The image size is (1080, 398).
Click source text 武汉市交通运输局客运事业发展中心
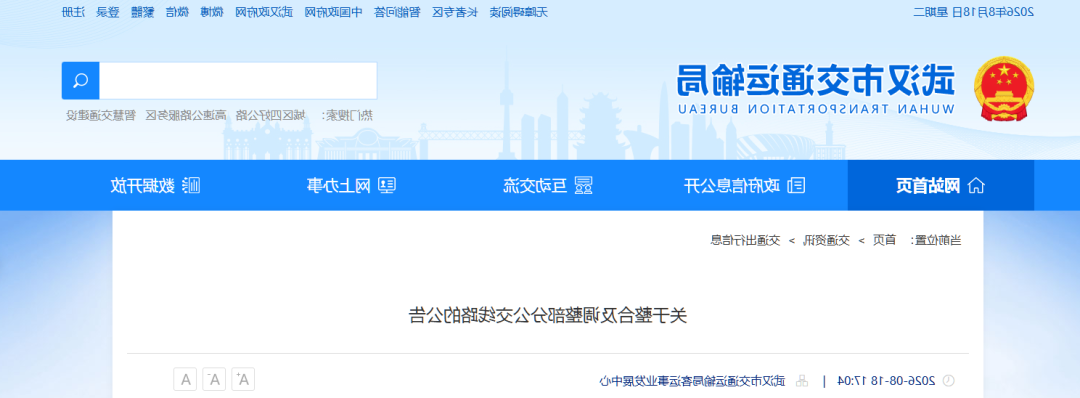point(692,380)
